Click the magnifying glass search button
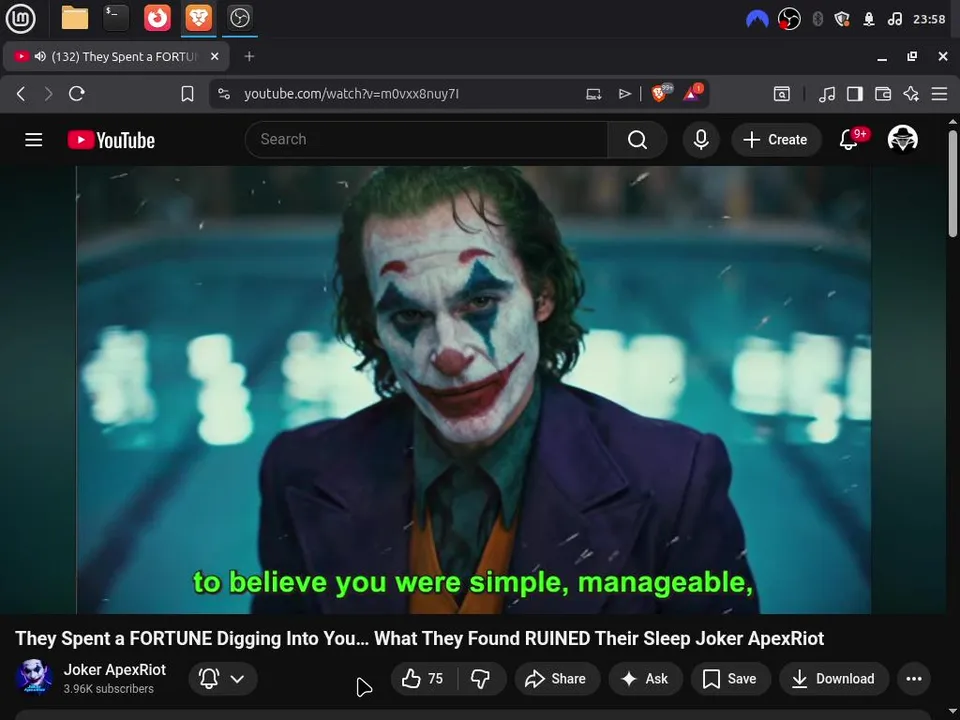The image size is (960, 720). coord(637,140)
